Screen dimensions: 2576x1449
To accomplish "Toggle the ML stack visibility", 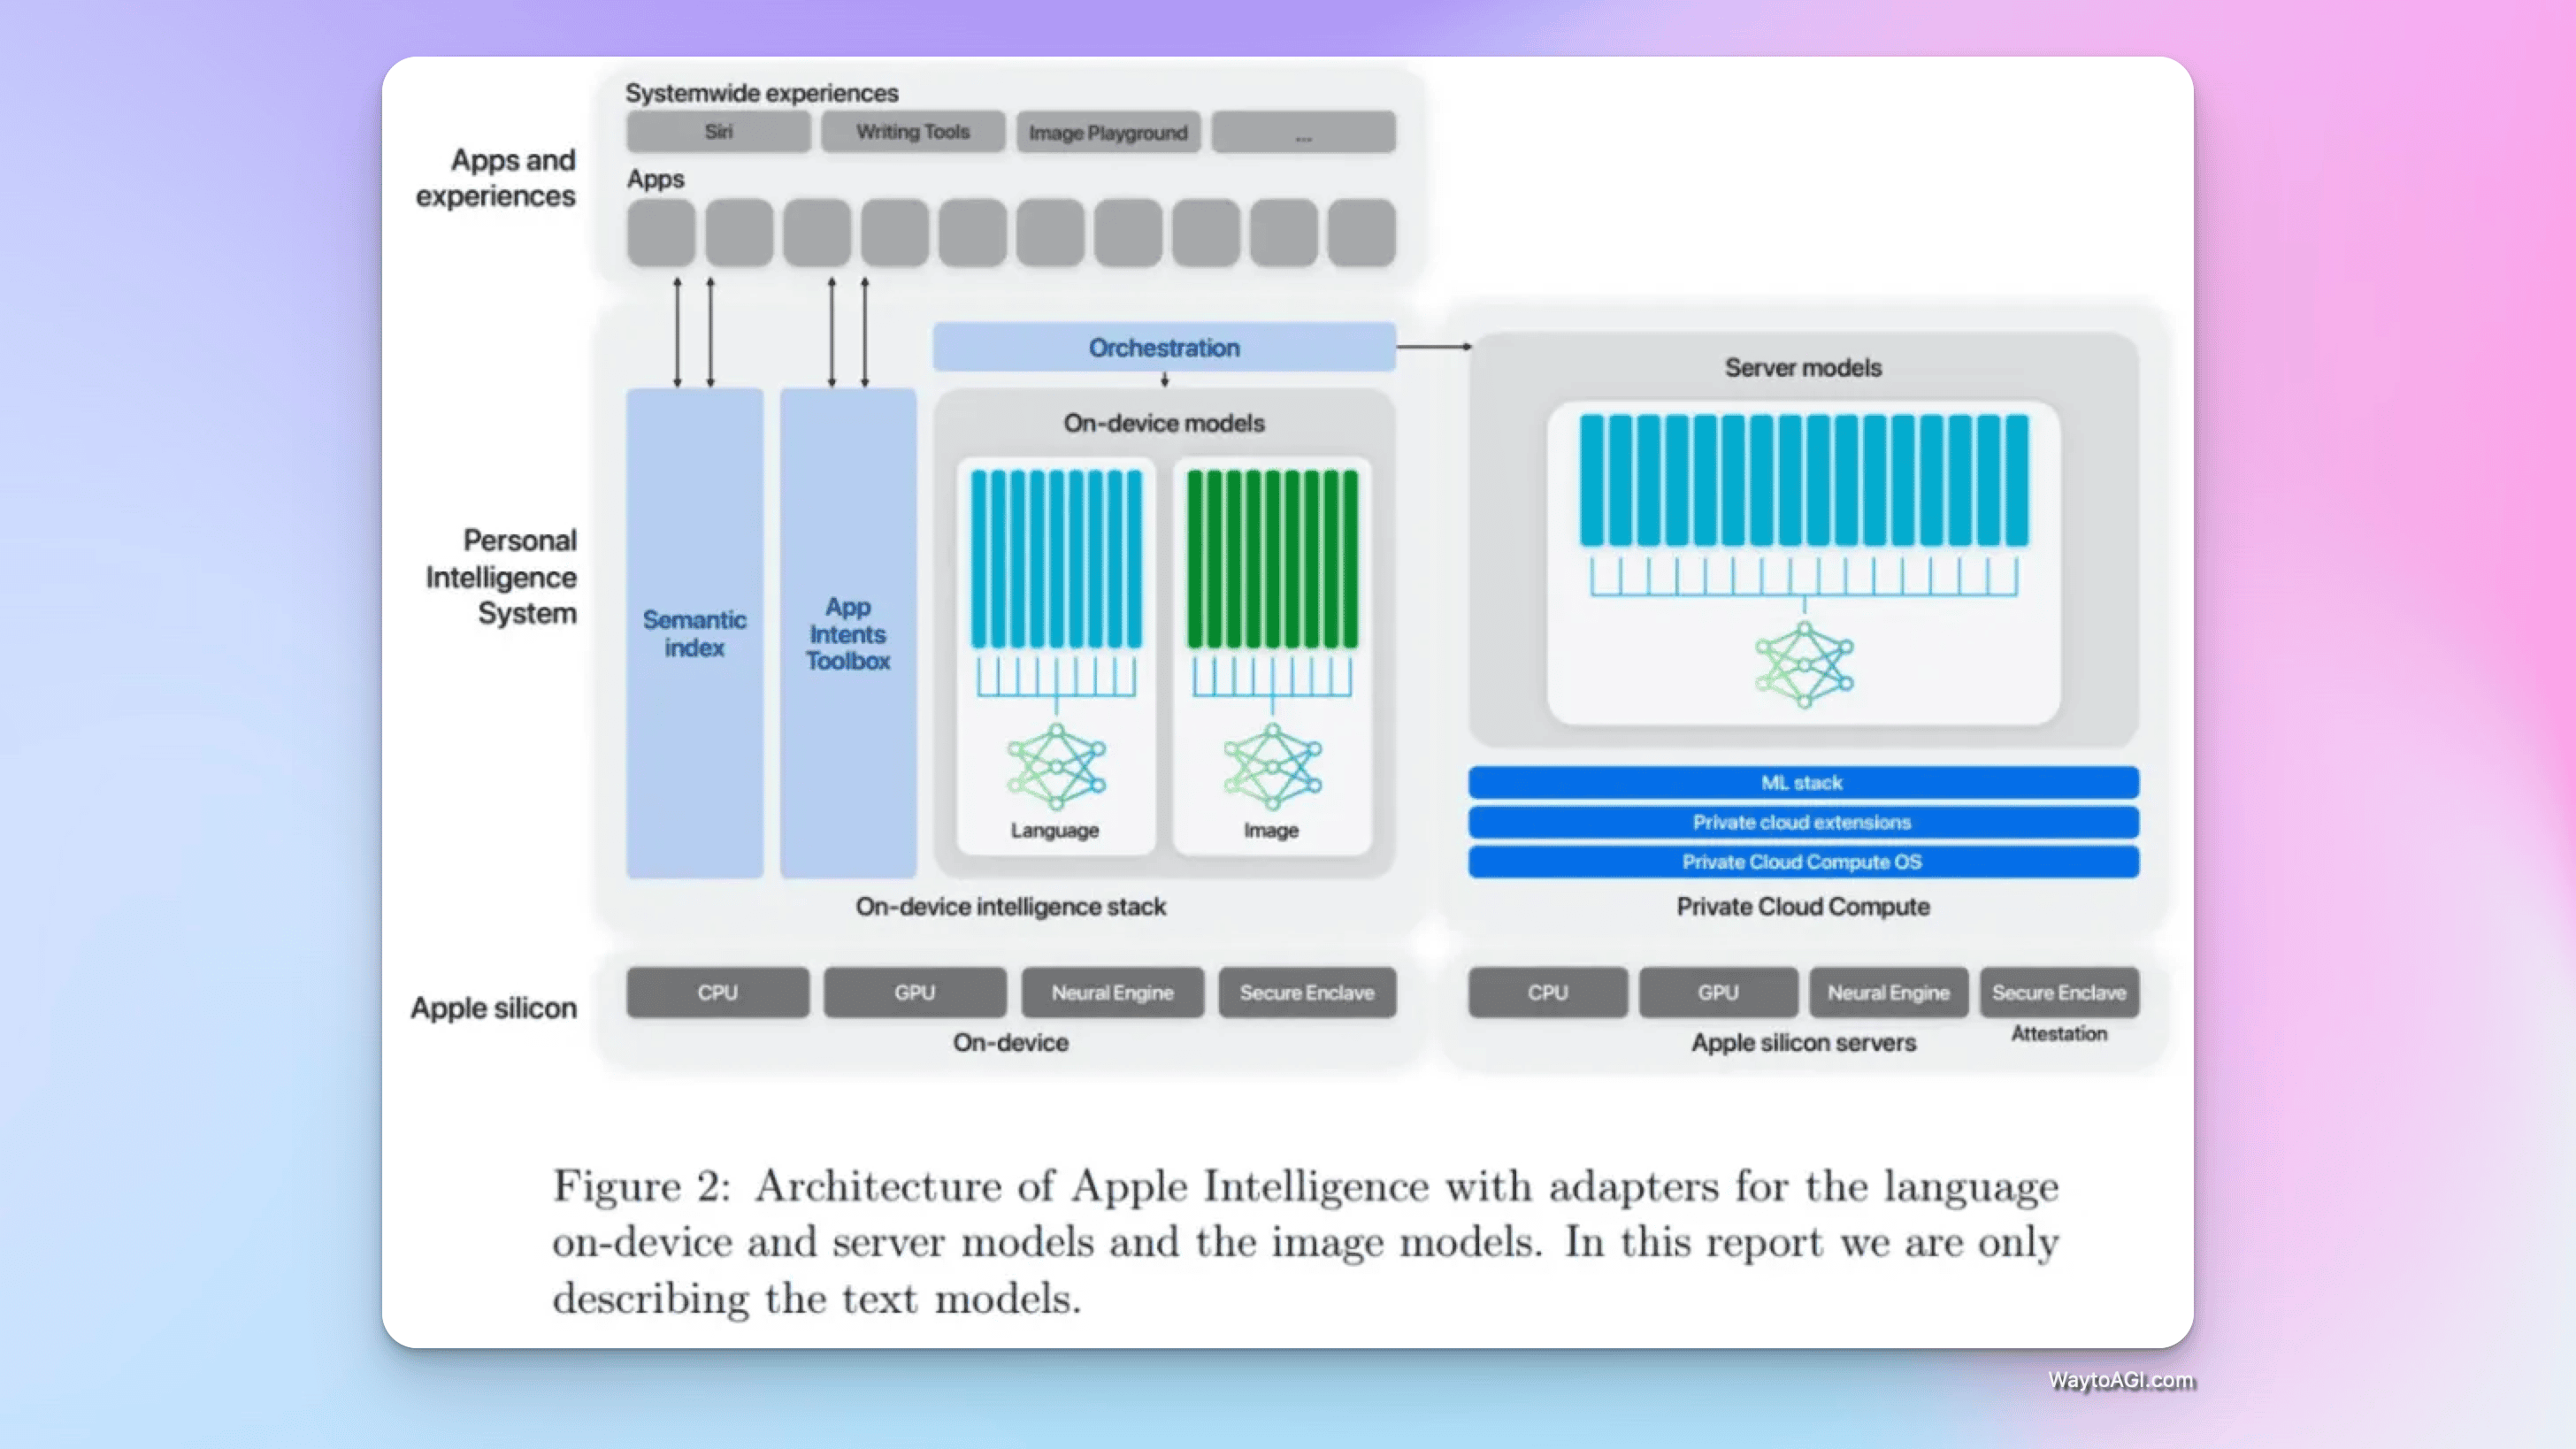I will coord(1801,782).
